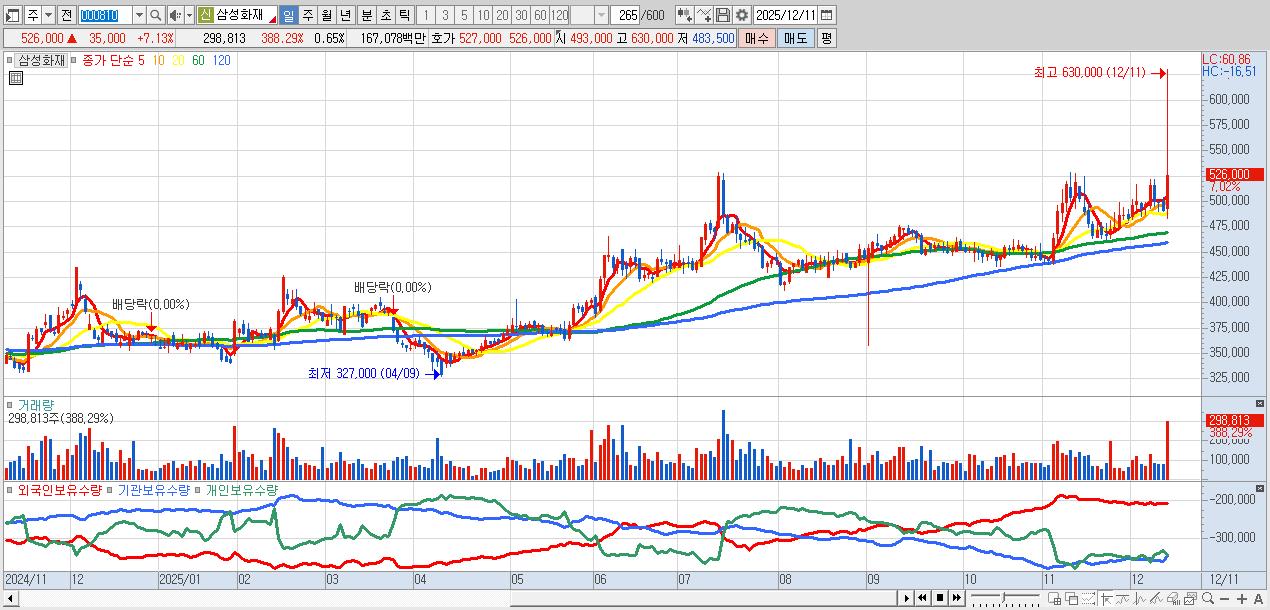Click the panel layout icon at toolbar start
Screen dimensions: 1270x610
pyautogui.click(x=13, y=15)
